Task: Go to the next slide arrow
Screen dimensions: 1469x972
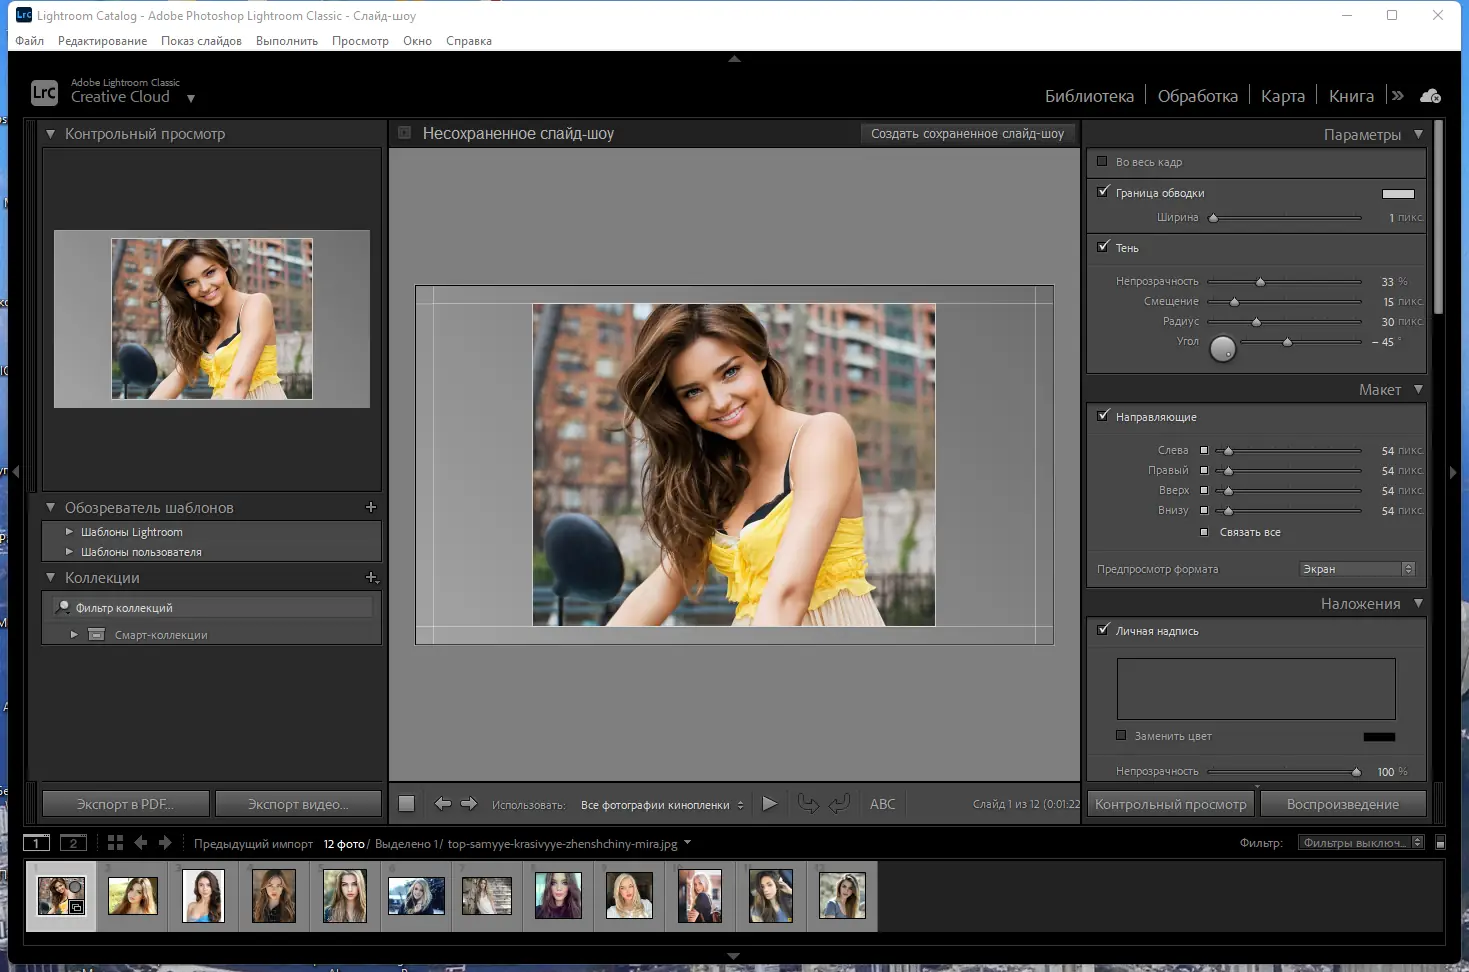Action: (x=469, y=804)
